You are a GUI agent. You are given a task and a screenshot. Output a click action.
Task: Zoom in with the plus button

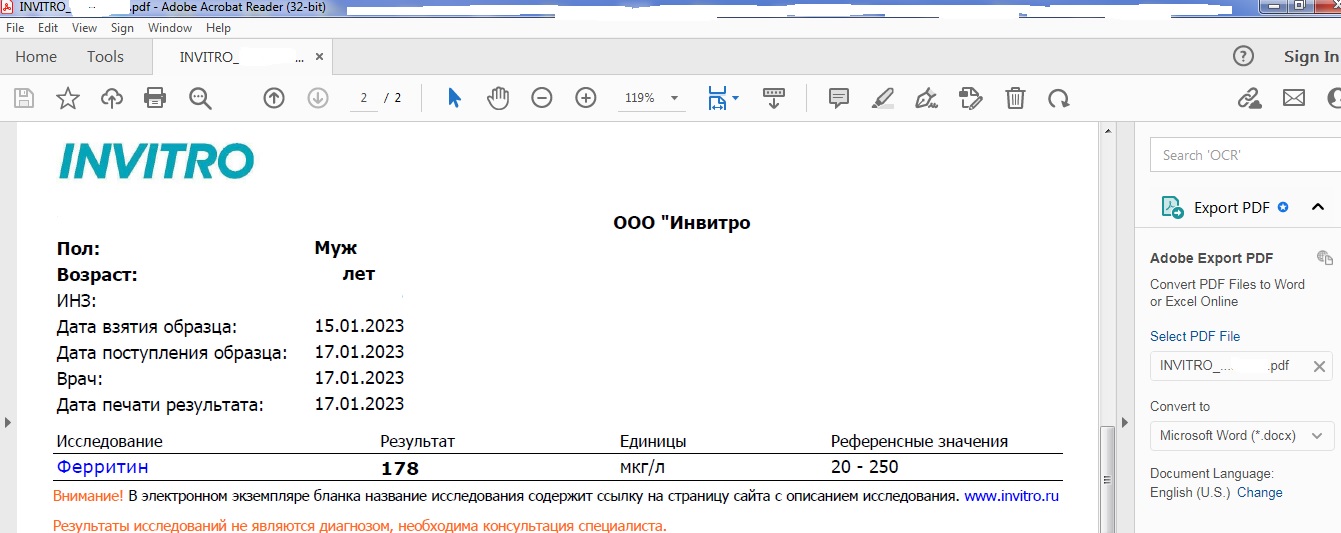(586, 98)
